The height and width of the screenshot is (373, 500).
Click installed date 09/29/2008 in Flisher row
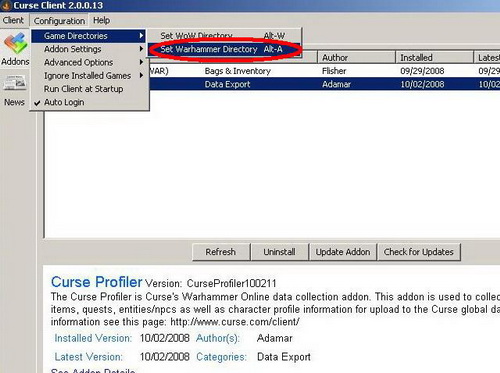click(422, 71)
